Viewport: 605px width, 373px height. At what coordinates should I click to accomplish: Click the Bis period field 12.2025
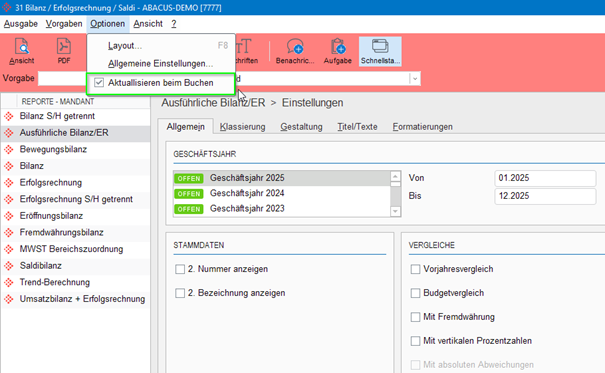(545, 196)
